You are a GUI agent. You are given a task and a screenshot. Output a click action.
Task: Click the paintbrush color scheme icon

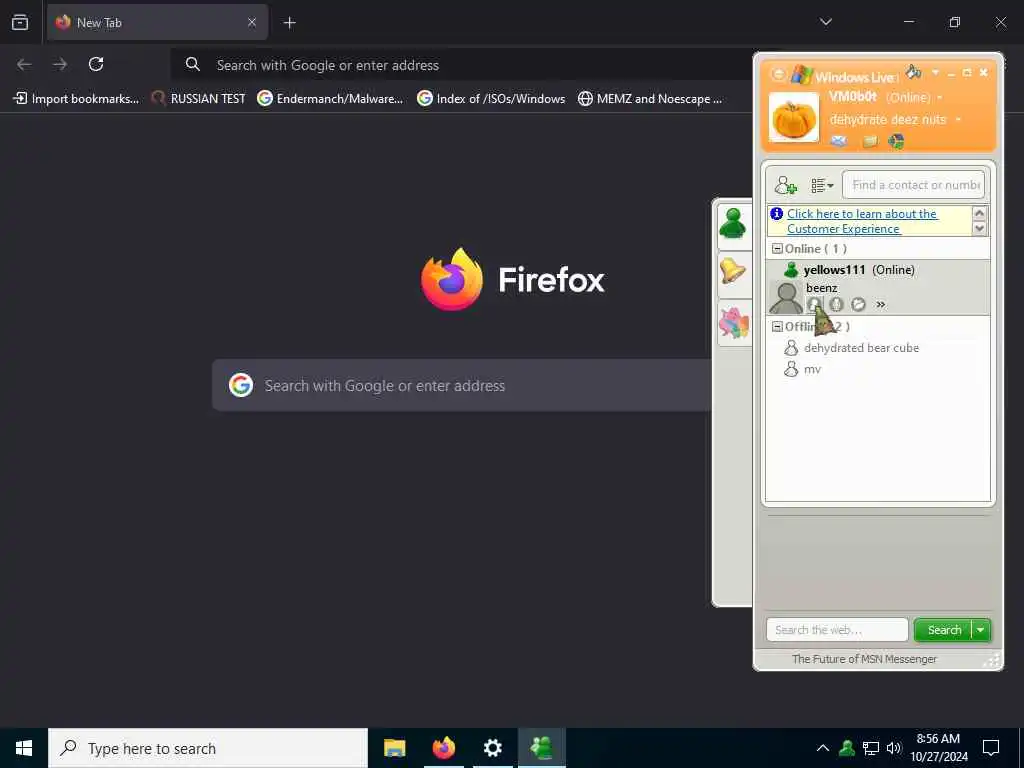point(914,71)
